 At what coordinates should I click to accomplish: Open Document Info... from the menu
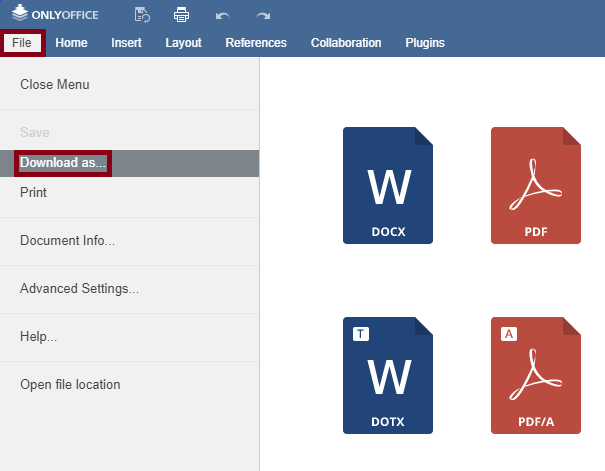coord(67,241)
